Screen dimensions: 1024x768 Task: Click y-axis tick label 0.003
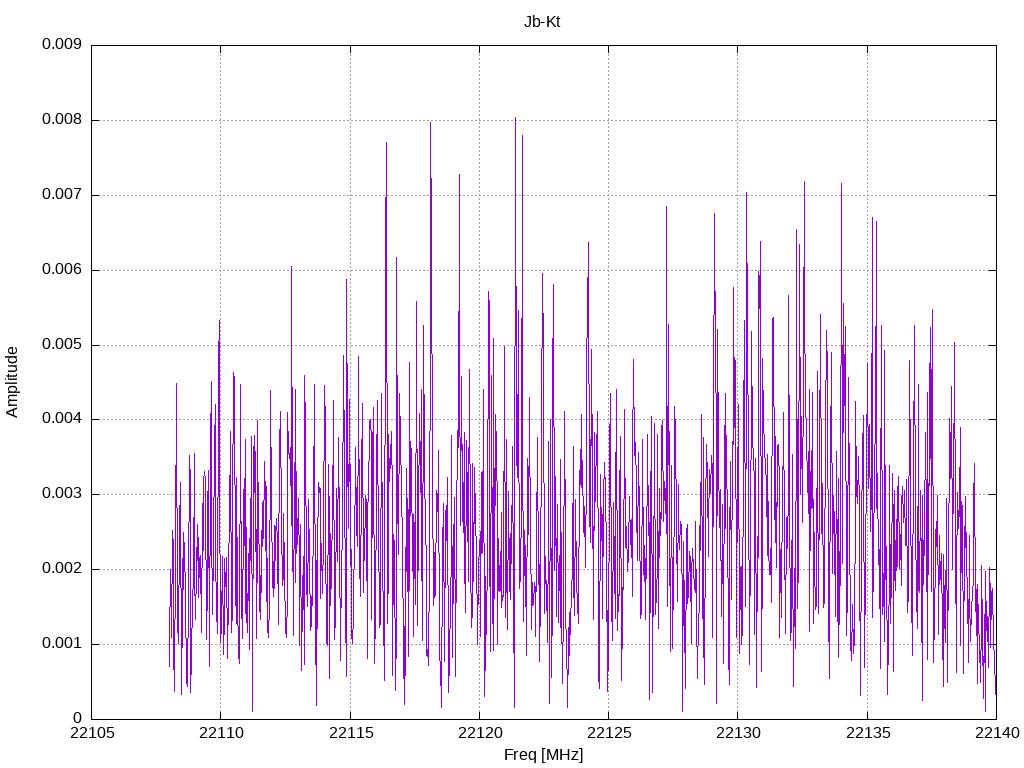[62, 494]
